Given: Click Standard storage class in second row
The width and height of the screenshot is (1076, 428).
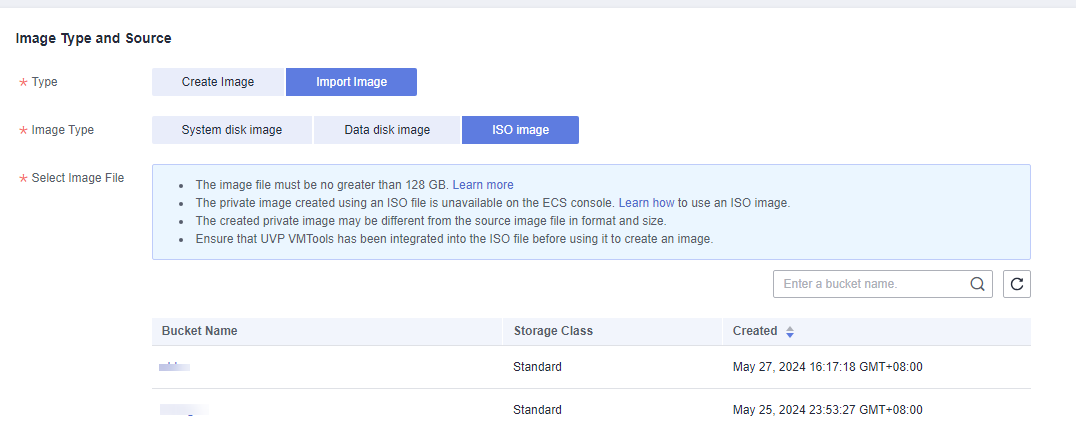Looking at the screenshot, I should pos(537,410).
